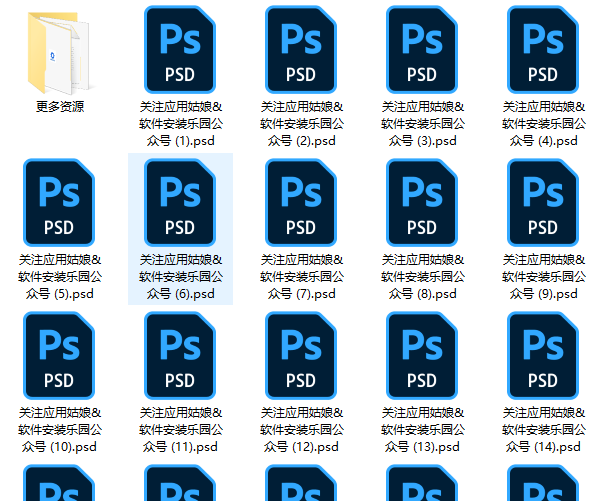The height and width of the screenshot is (501, 600).
Task: Select the PSD icon for 众号 (1).psd
Action: pos(180,49)
